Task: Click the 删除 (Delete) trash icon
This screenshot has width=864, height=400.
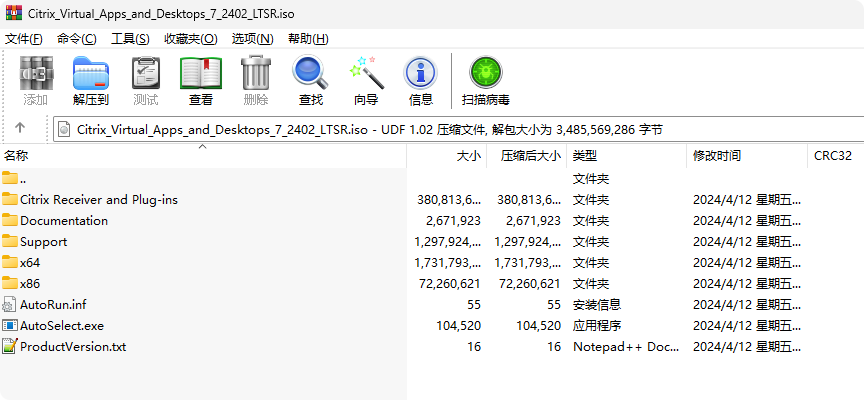Action: pyautogui.click(x=256, y=73)
